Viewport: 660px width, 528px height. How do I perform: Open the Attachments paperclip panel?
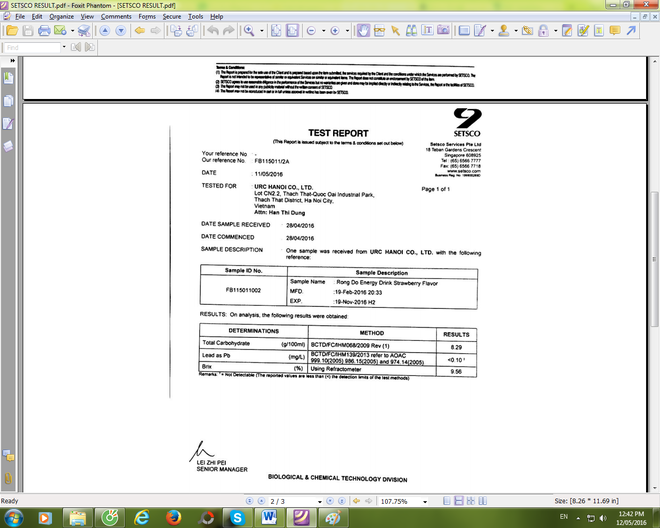click(8, 478)
